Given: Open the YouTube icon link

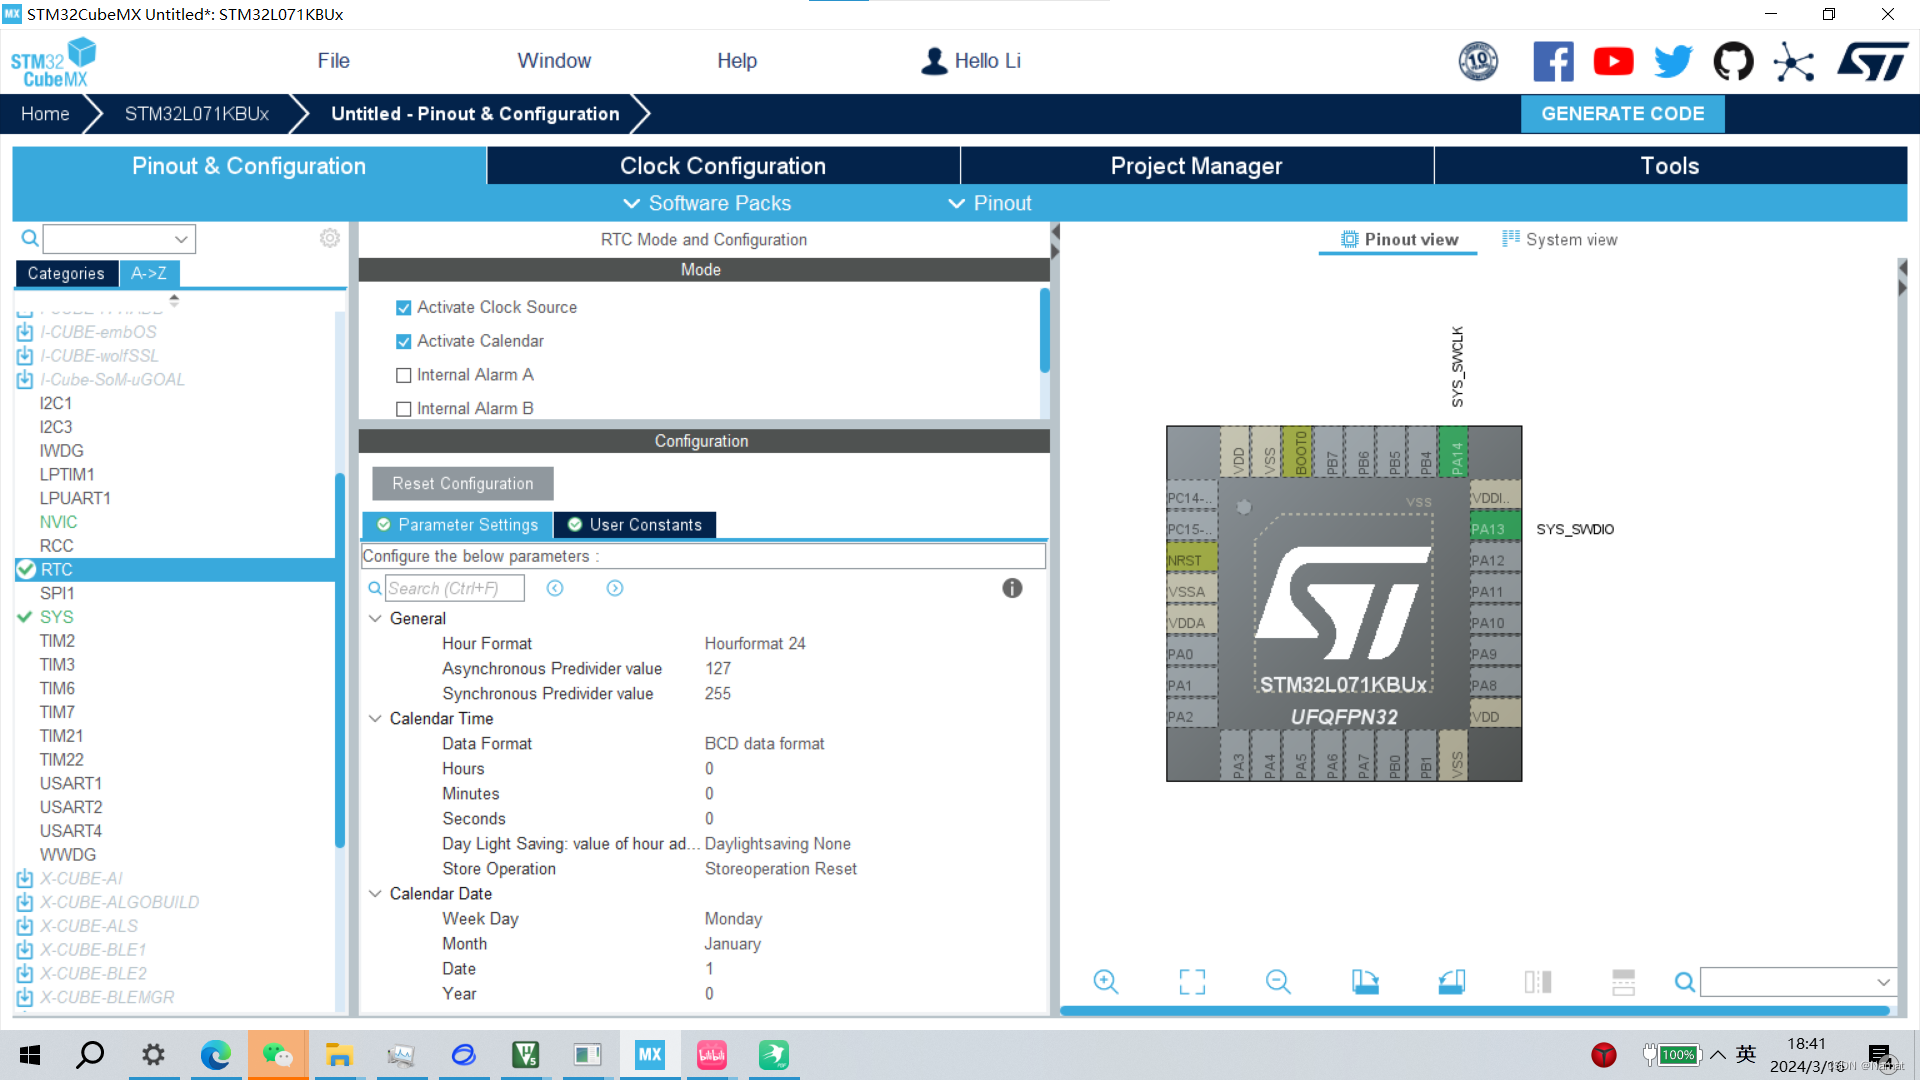Looking at the screenshot, I should tap(1613, 61).
